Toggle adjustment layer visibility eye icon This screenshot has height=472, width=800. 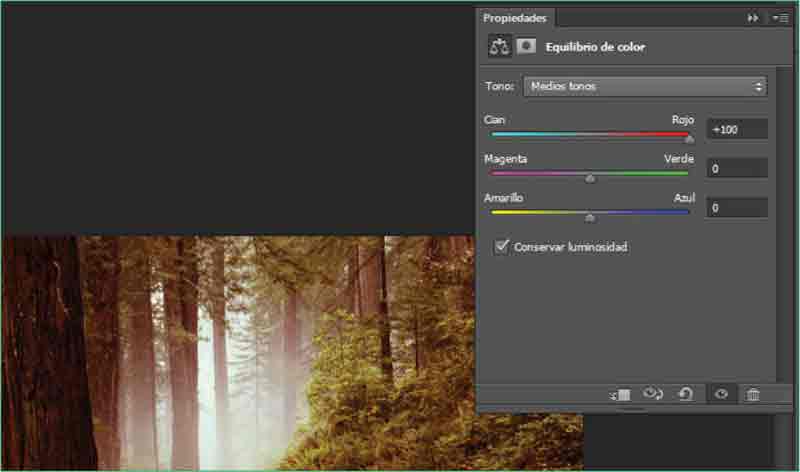tap(719, 395)
